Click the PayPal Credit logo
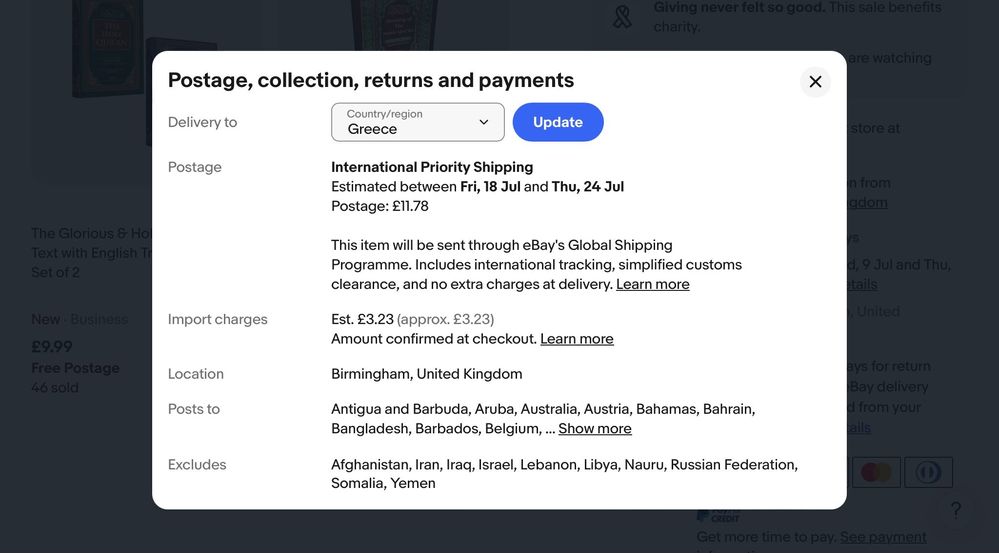This screenshot has width=999, height=553. [718, 515]
